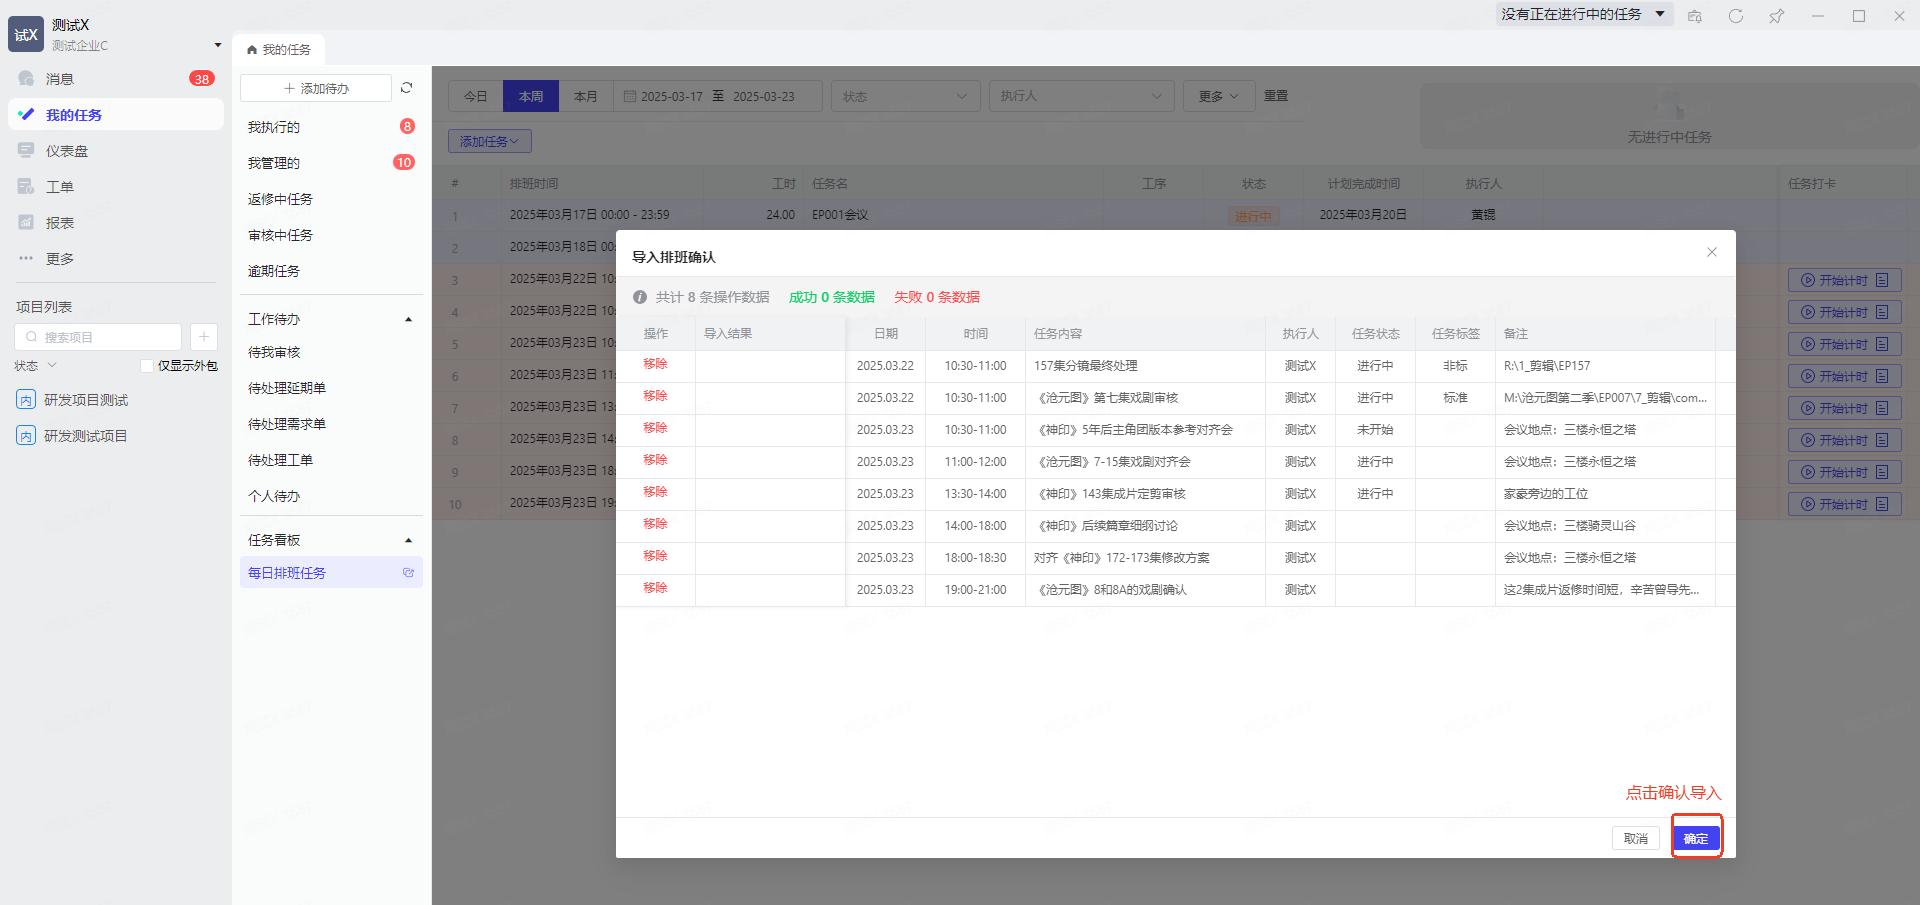Open the 状态 filter in project list
Image resolution: width=1920 pixels, height=905 pixels.
pyautogui.click(x=36, y=366)
